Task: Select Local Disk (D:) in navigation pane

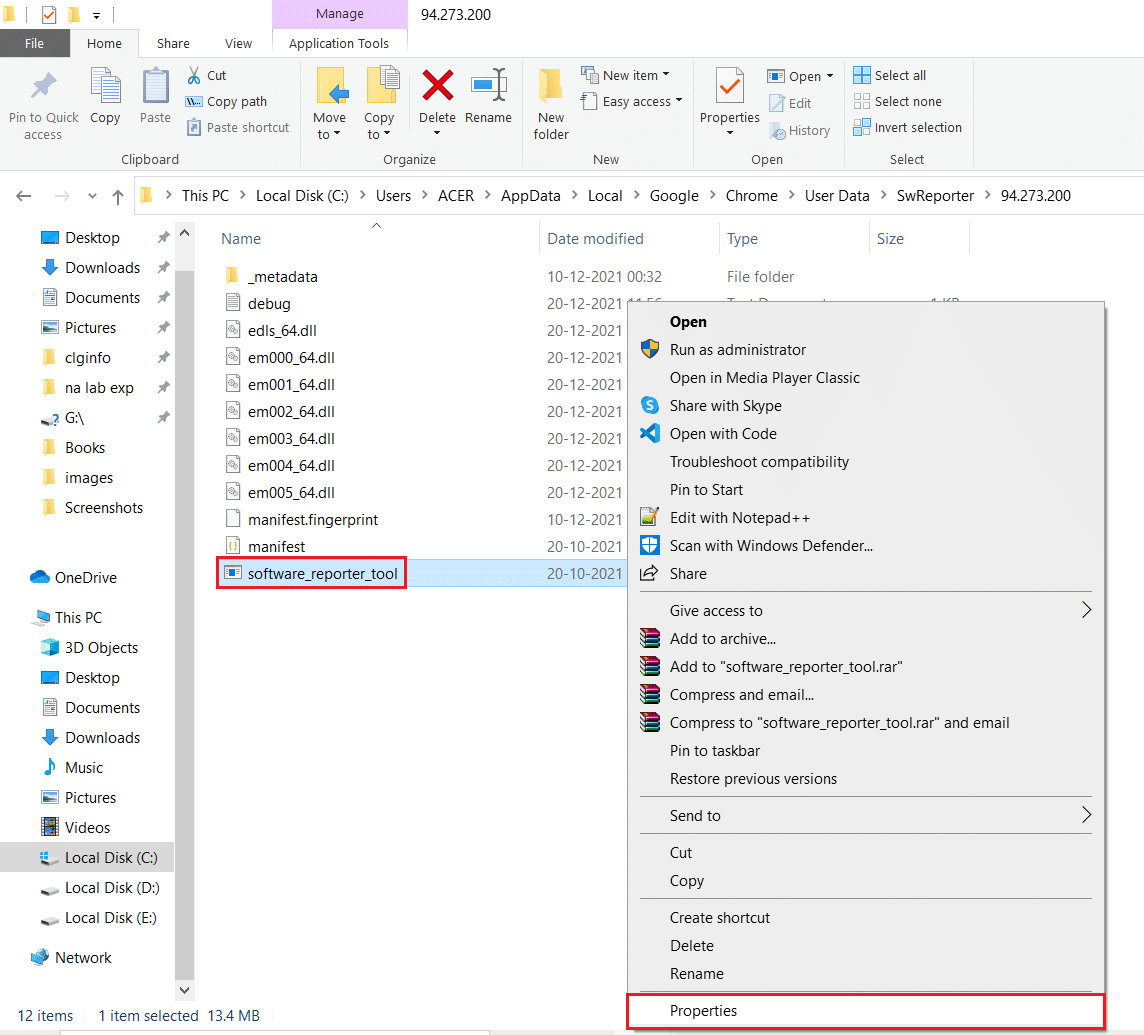Action: (111, 887)
